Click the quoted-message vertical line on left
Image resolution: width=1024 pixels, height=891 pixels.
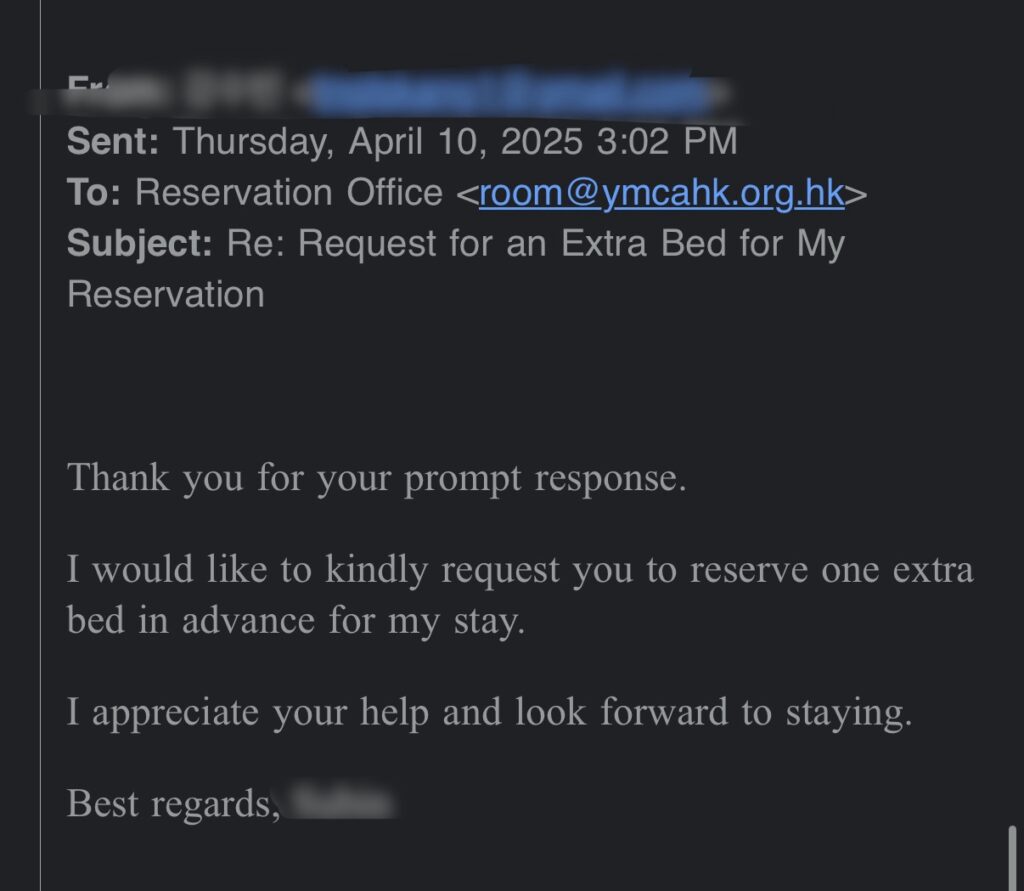coord(40,446)
